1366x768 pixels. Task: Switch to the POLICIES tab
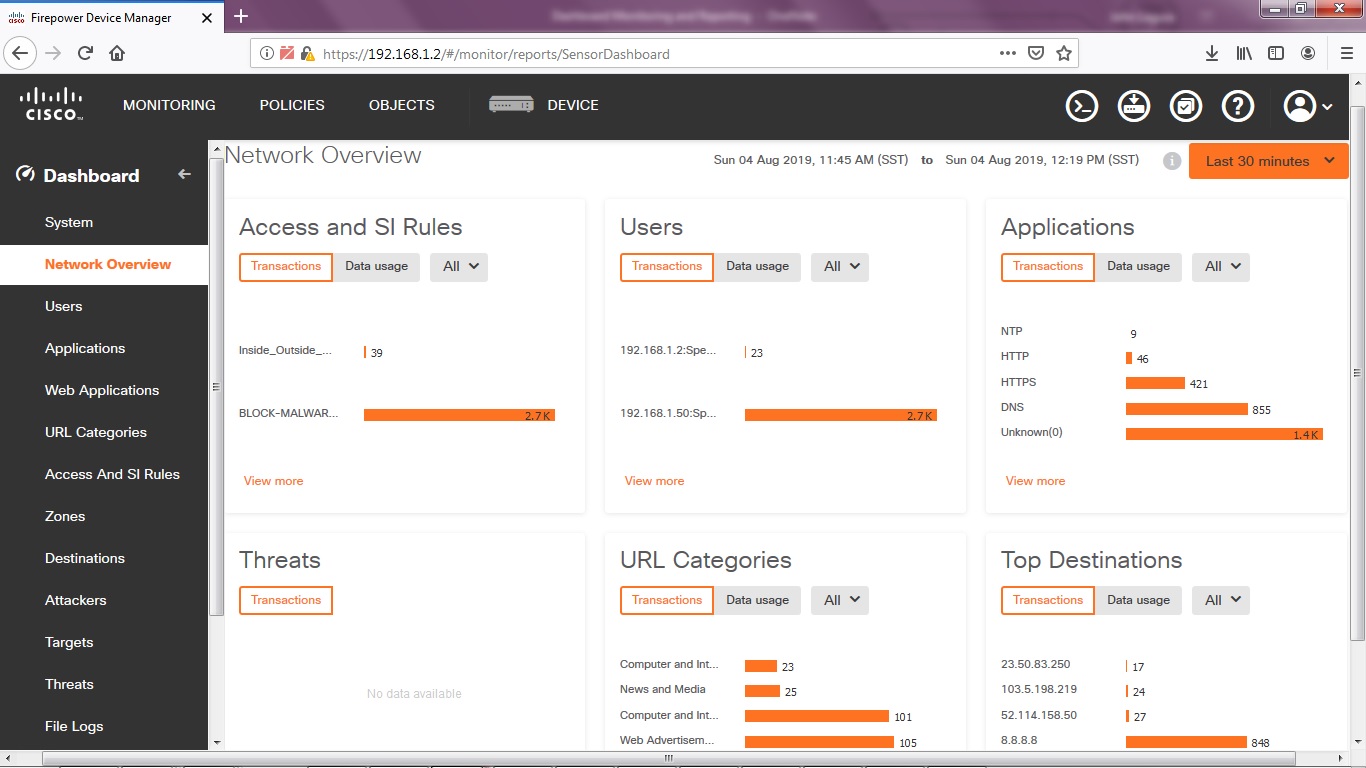(x=292, y=104)
